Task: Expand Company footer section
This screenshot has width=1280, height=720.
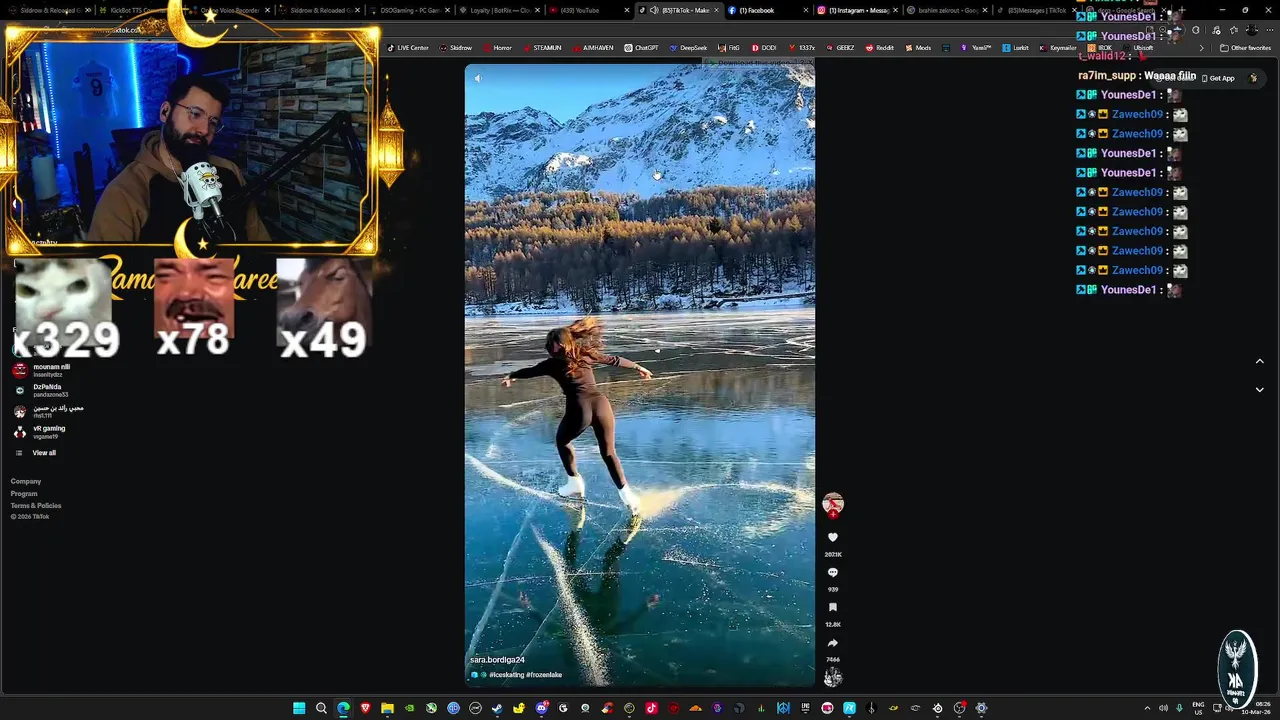Action: click(x=26, y=482)
